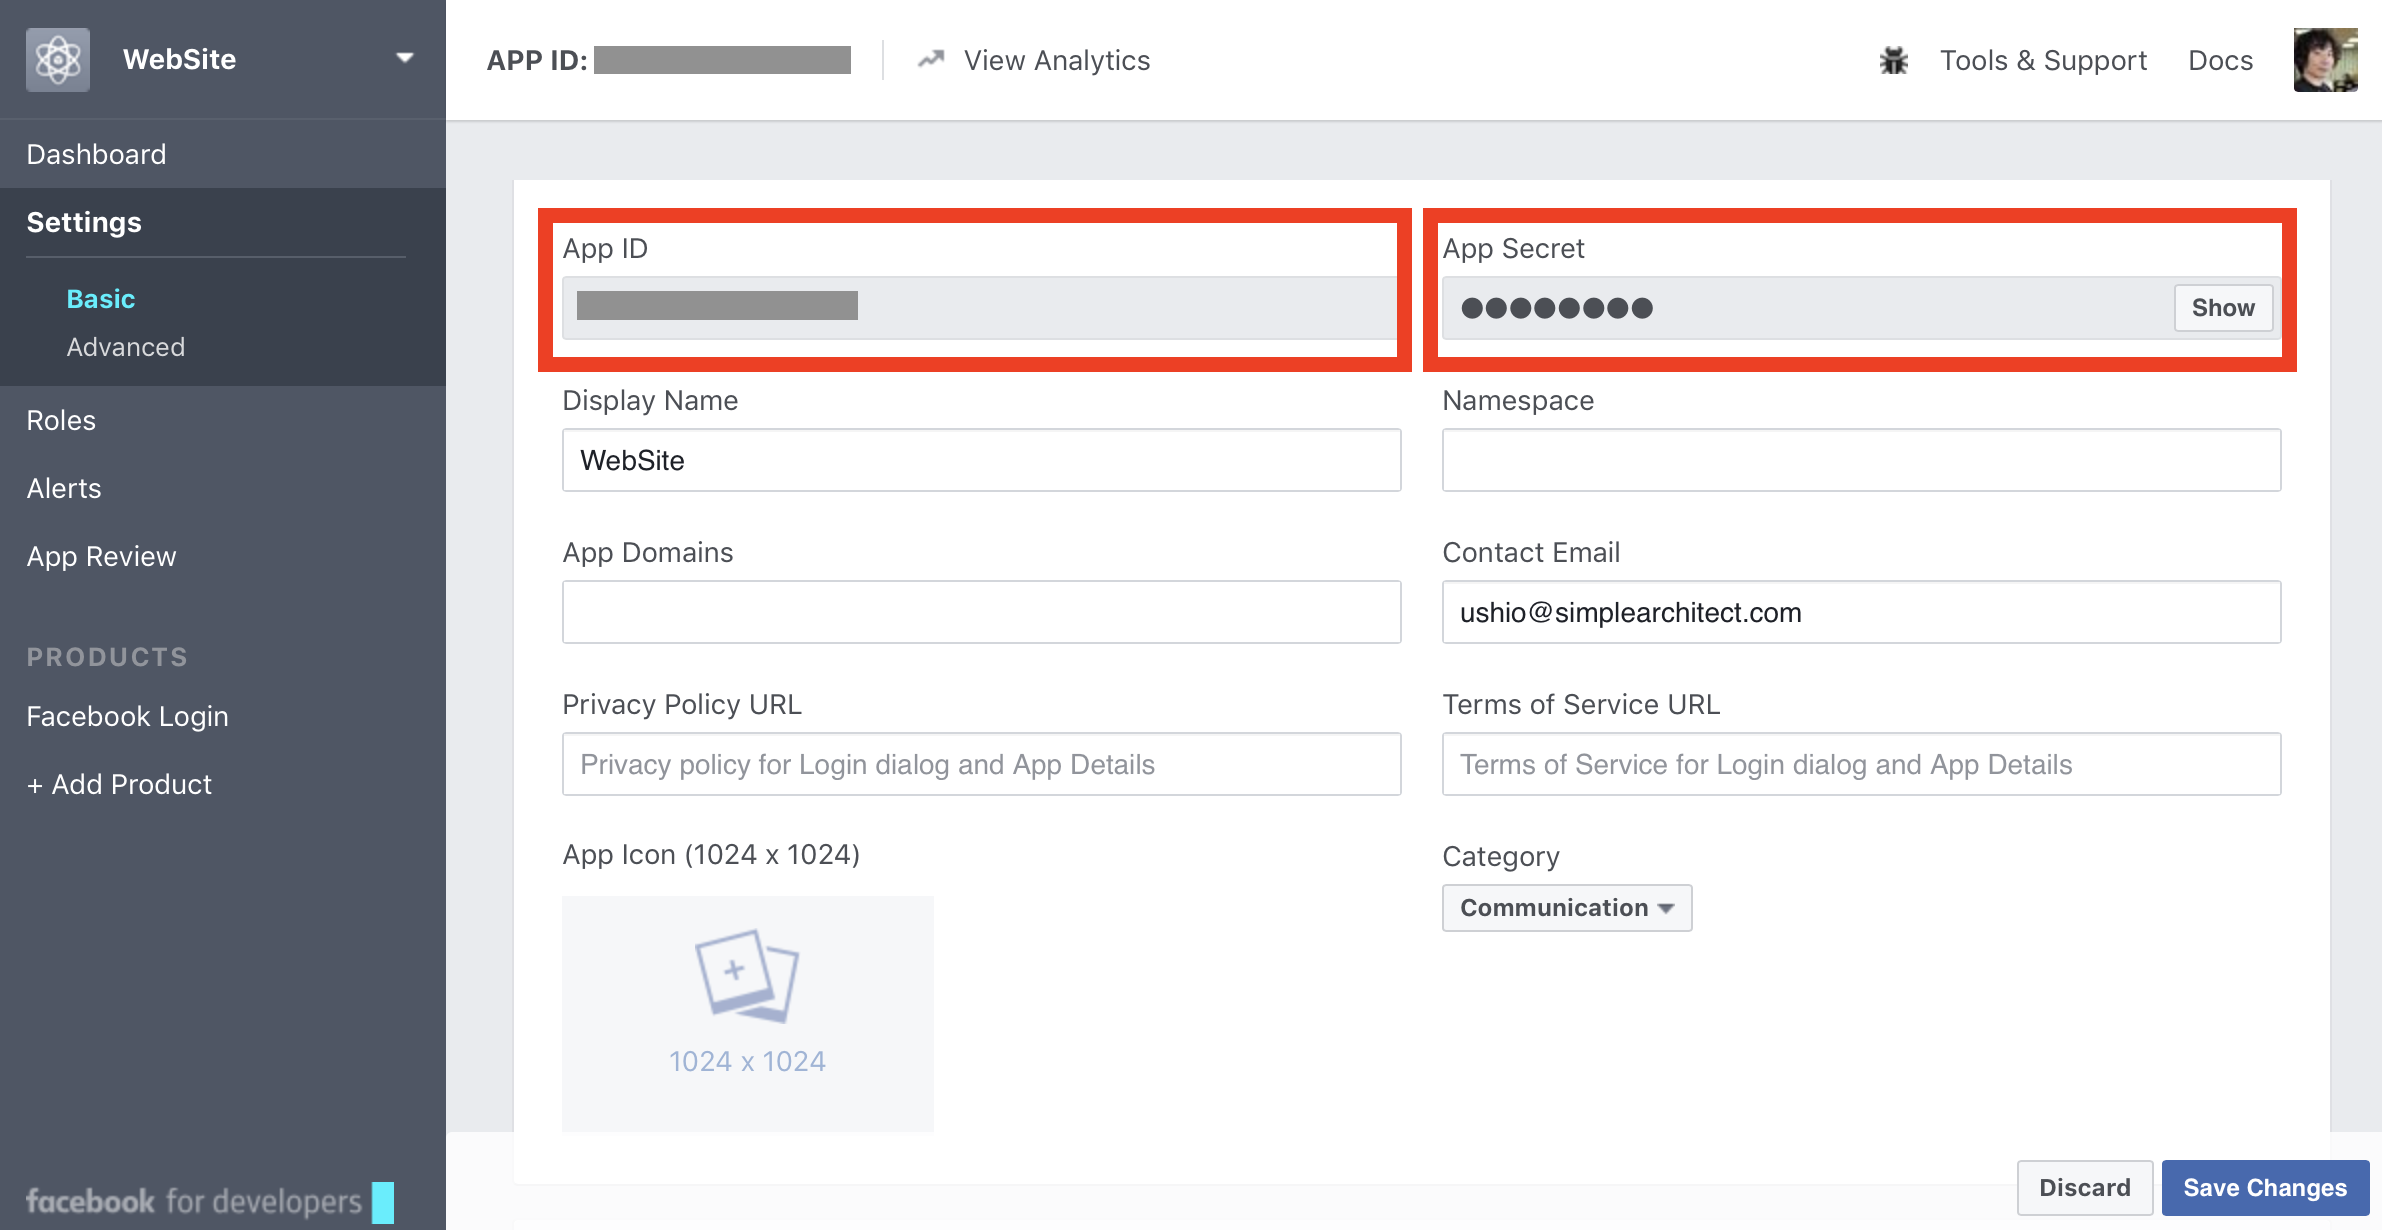
Task: Open Advanced settings subsection
Action: (x=126, y=347)
